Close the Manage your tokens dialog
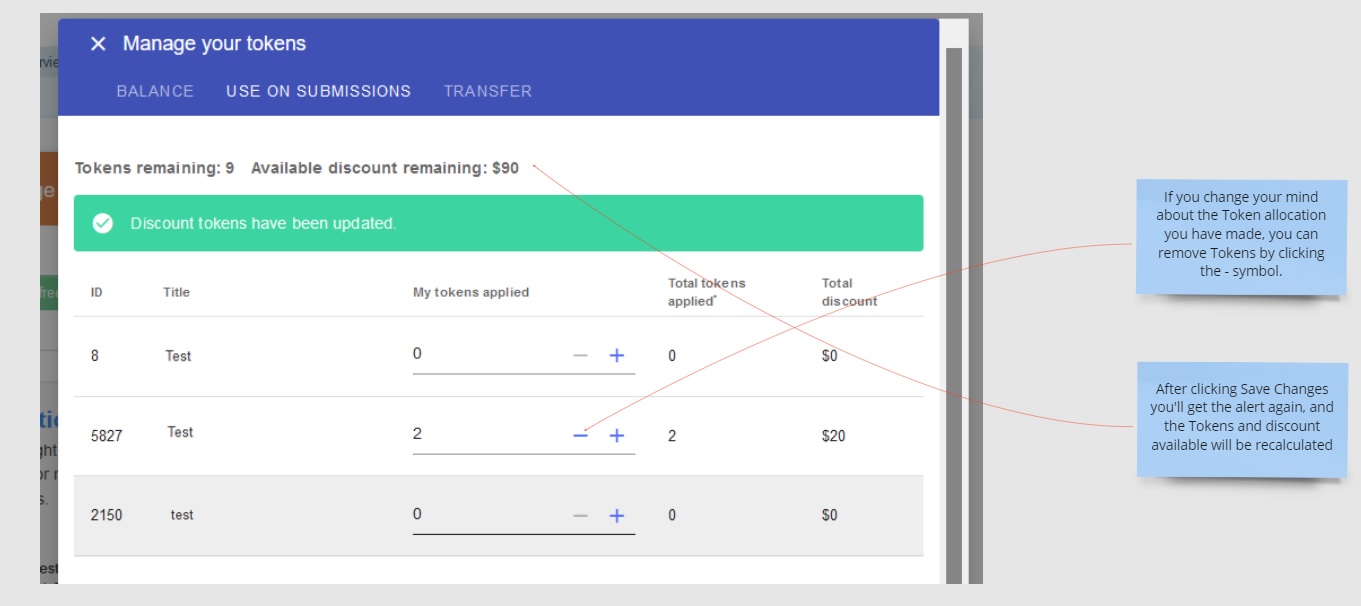The width and height of the screenshot is (1361, 606). tap(97, 44)
